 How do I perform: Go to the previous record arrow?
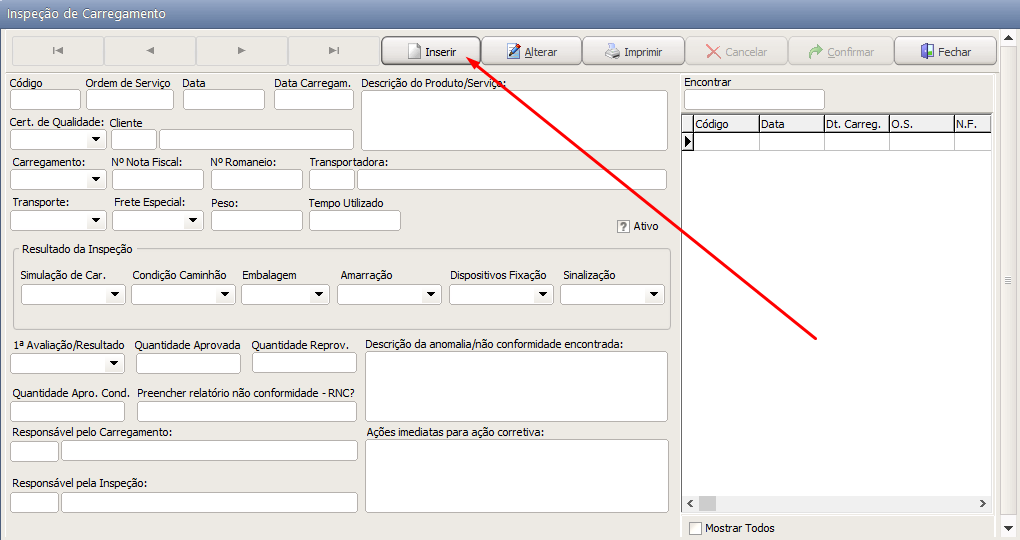pos(150,51)
